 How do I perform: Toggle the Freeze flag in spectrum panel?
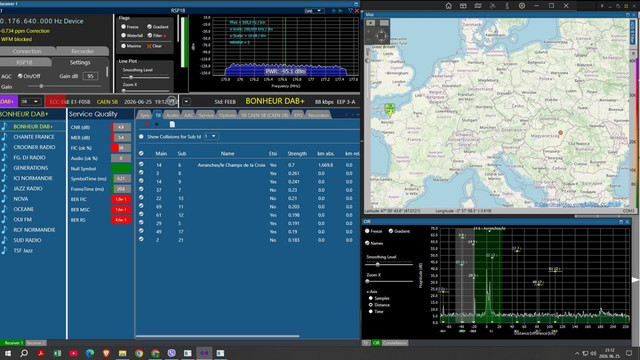(123, 27)
